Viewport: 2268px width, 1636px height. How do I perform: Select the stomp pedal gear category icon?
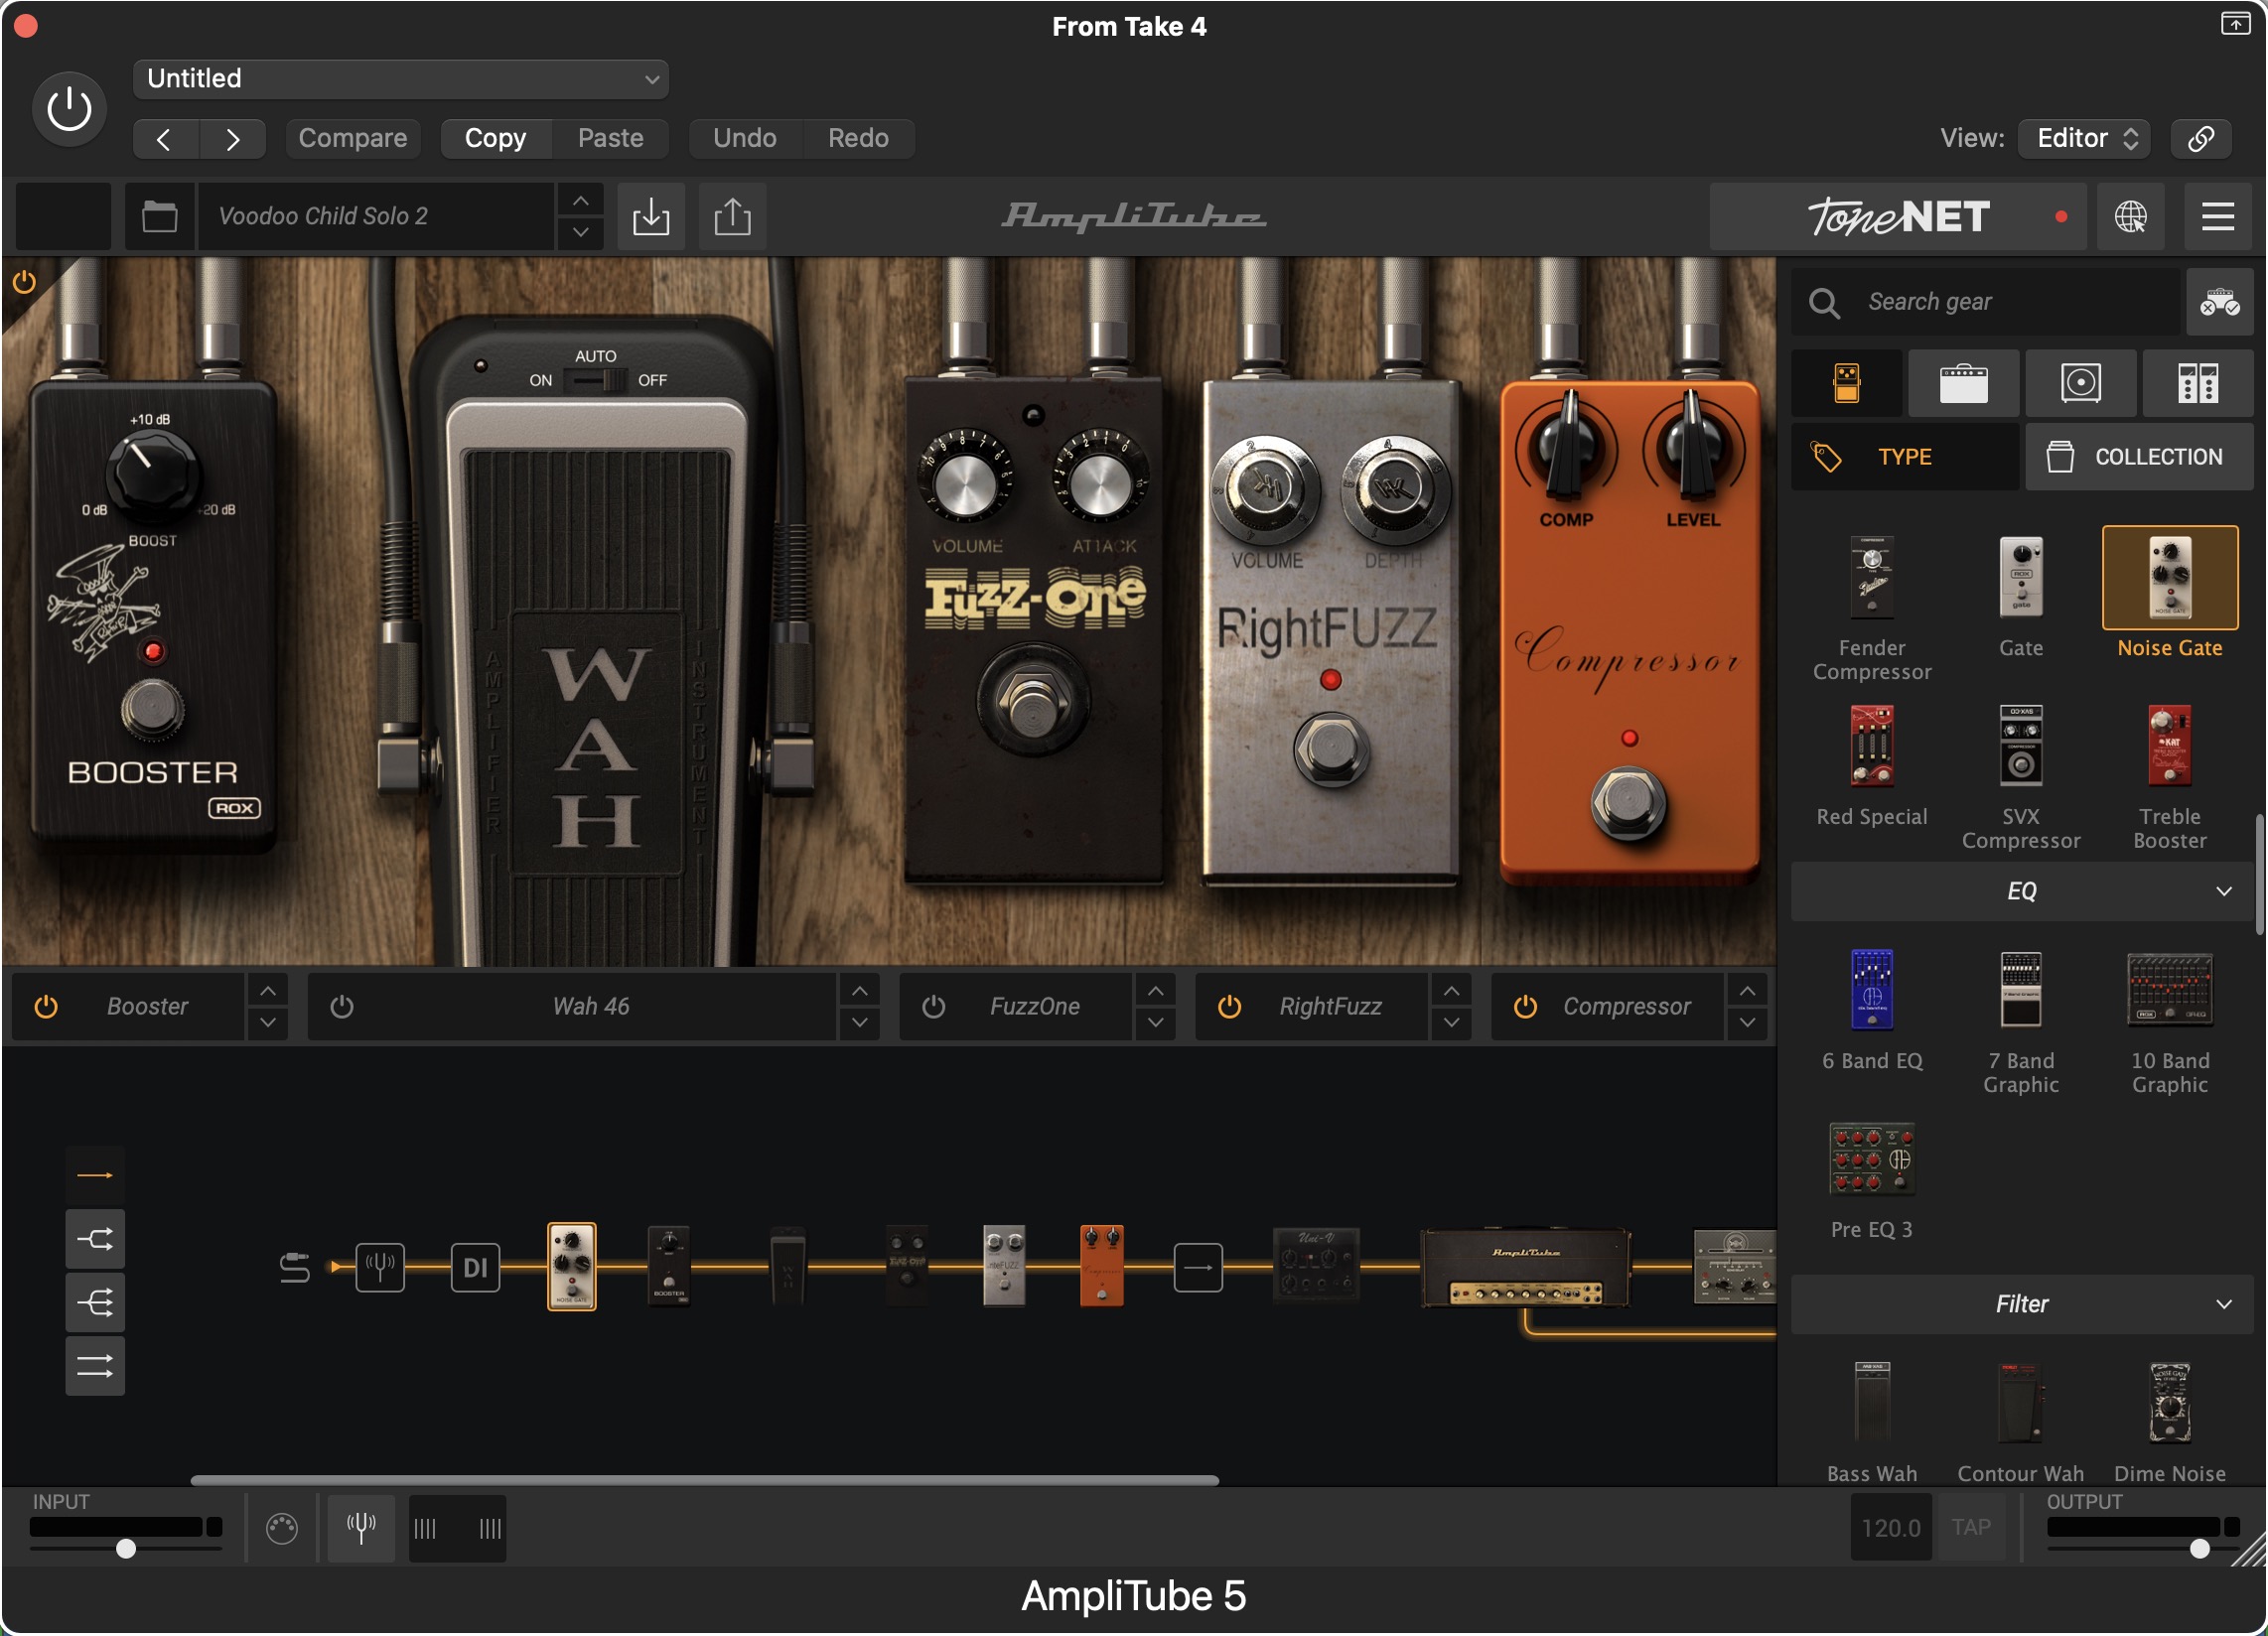click(x=1847, y=383)
